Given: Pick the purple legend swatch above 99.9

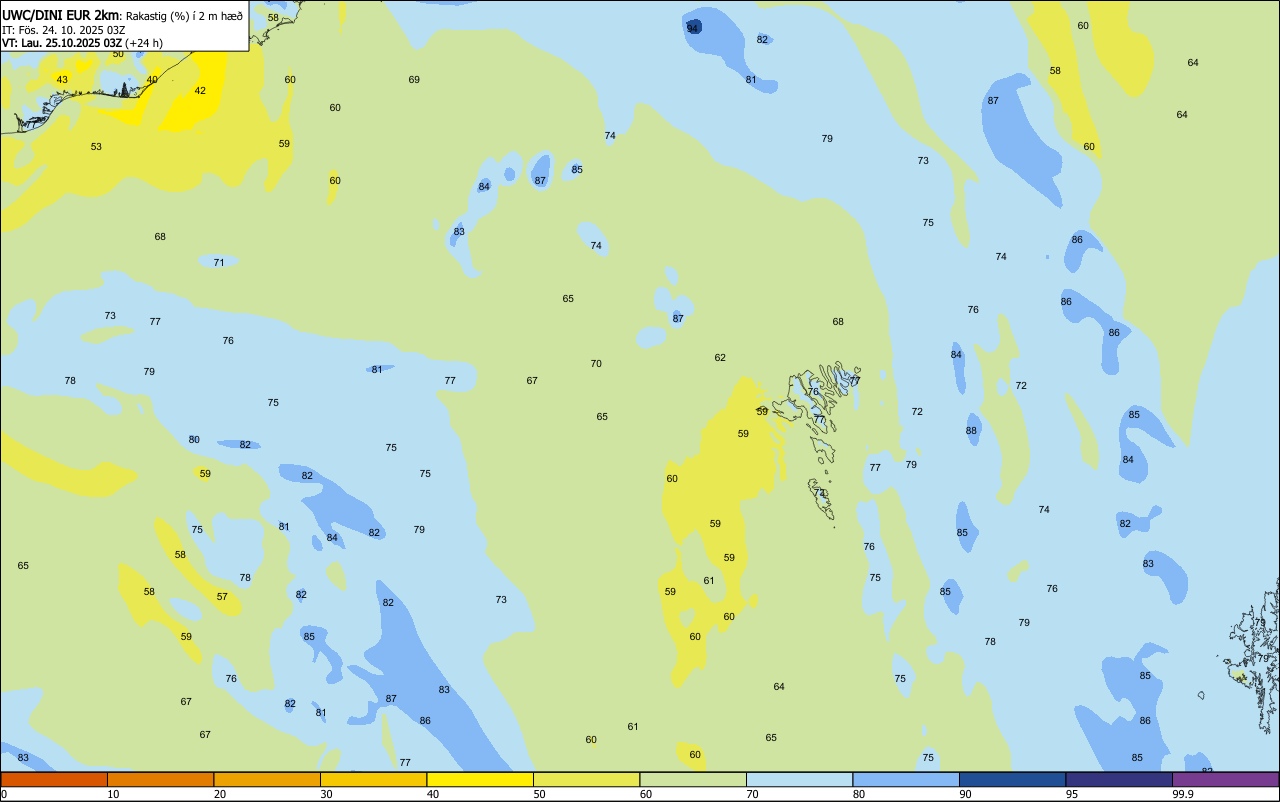Looking at the screenshot, I should click(x=1225, y=779).
